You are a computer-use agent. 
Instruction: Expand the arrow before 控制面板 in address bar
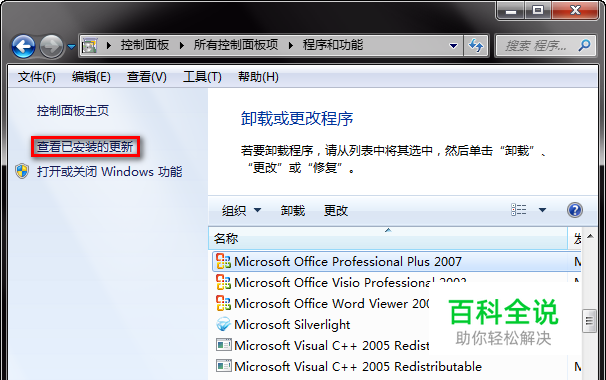coord(109,46)
